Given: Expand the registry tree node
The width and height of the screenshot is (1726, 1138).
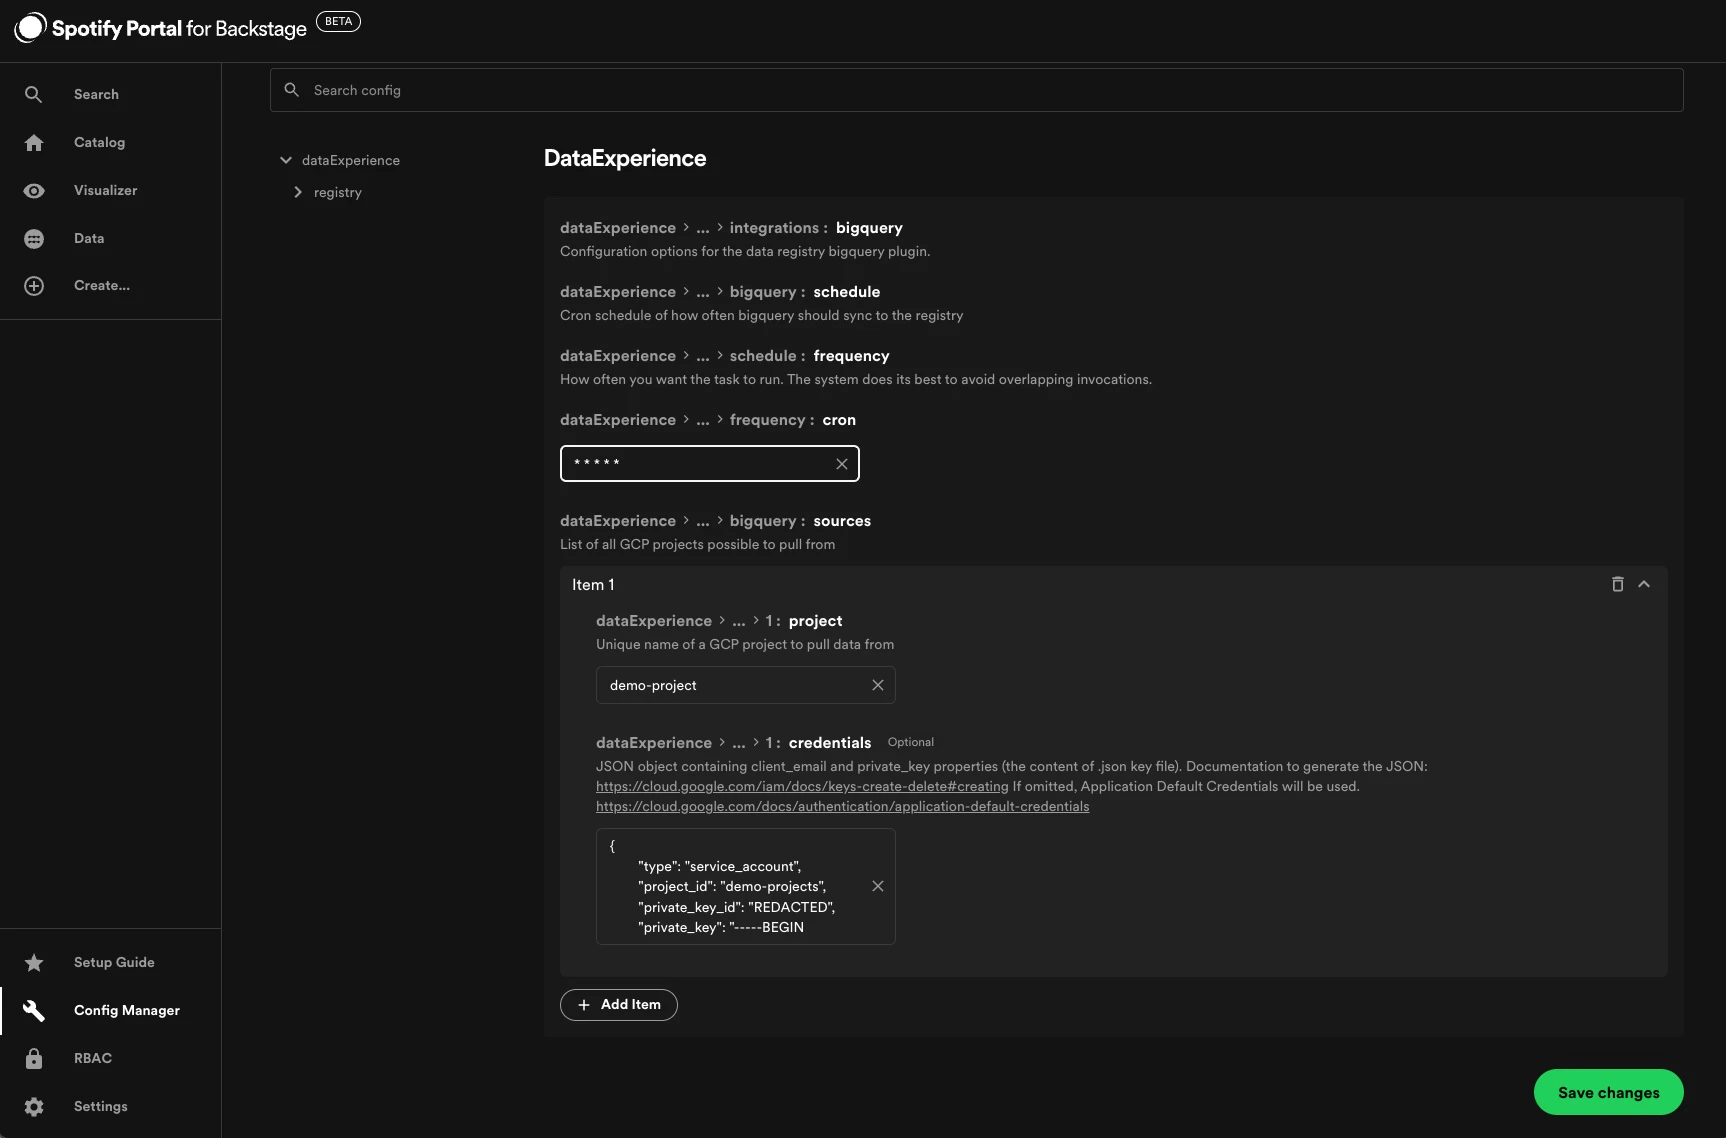Looking at the screenshot, I should [x=298, y=192].
